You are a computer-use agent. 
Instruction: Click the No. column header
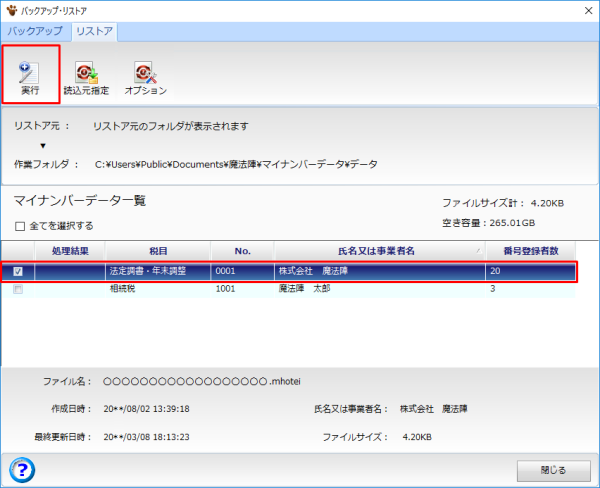pyautogui.click(x=242, y=251)
